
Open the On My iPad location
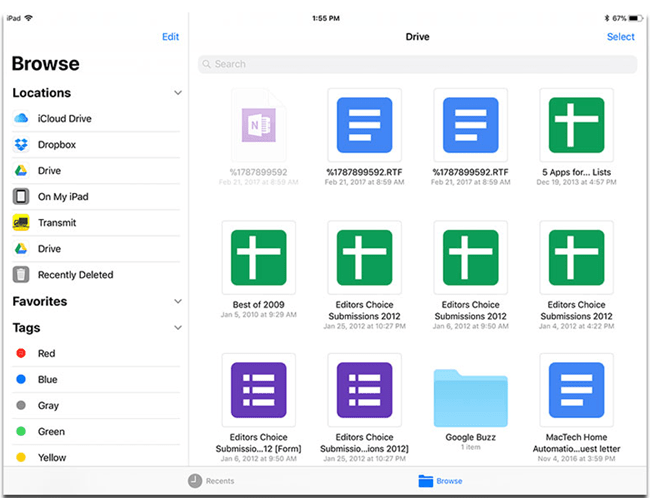point(63,197)
